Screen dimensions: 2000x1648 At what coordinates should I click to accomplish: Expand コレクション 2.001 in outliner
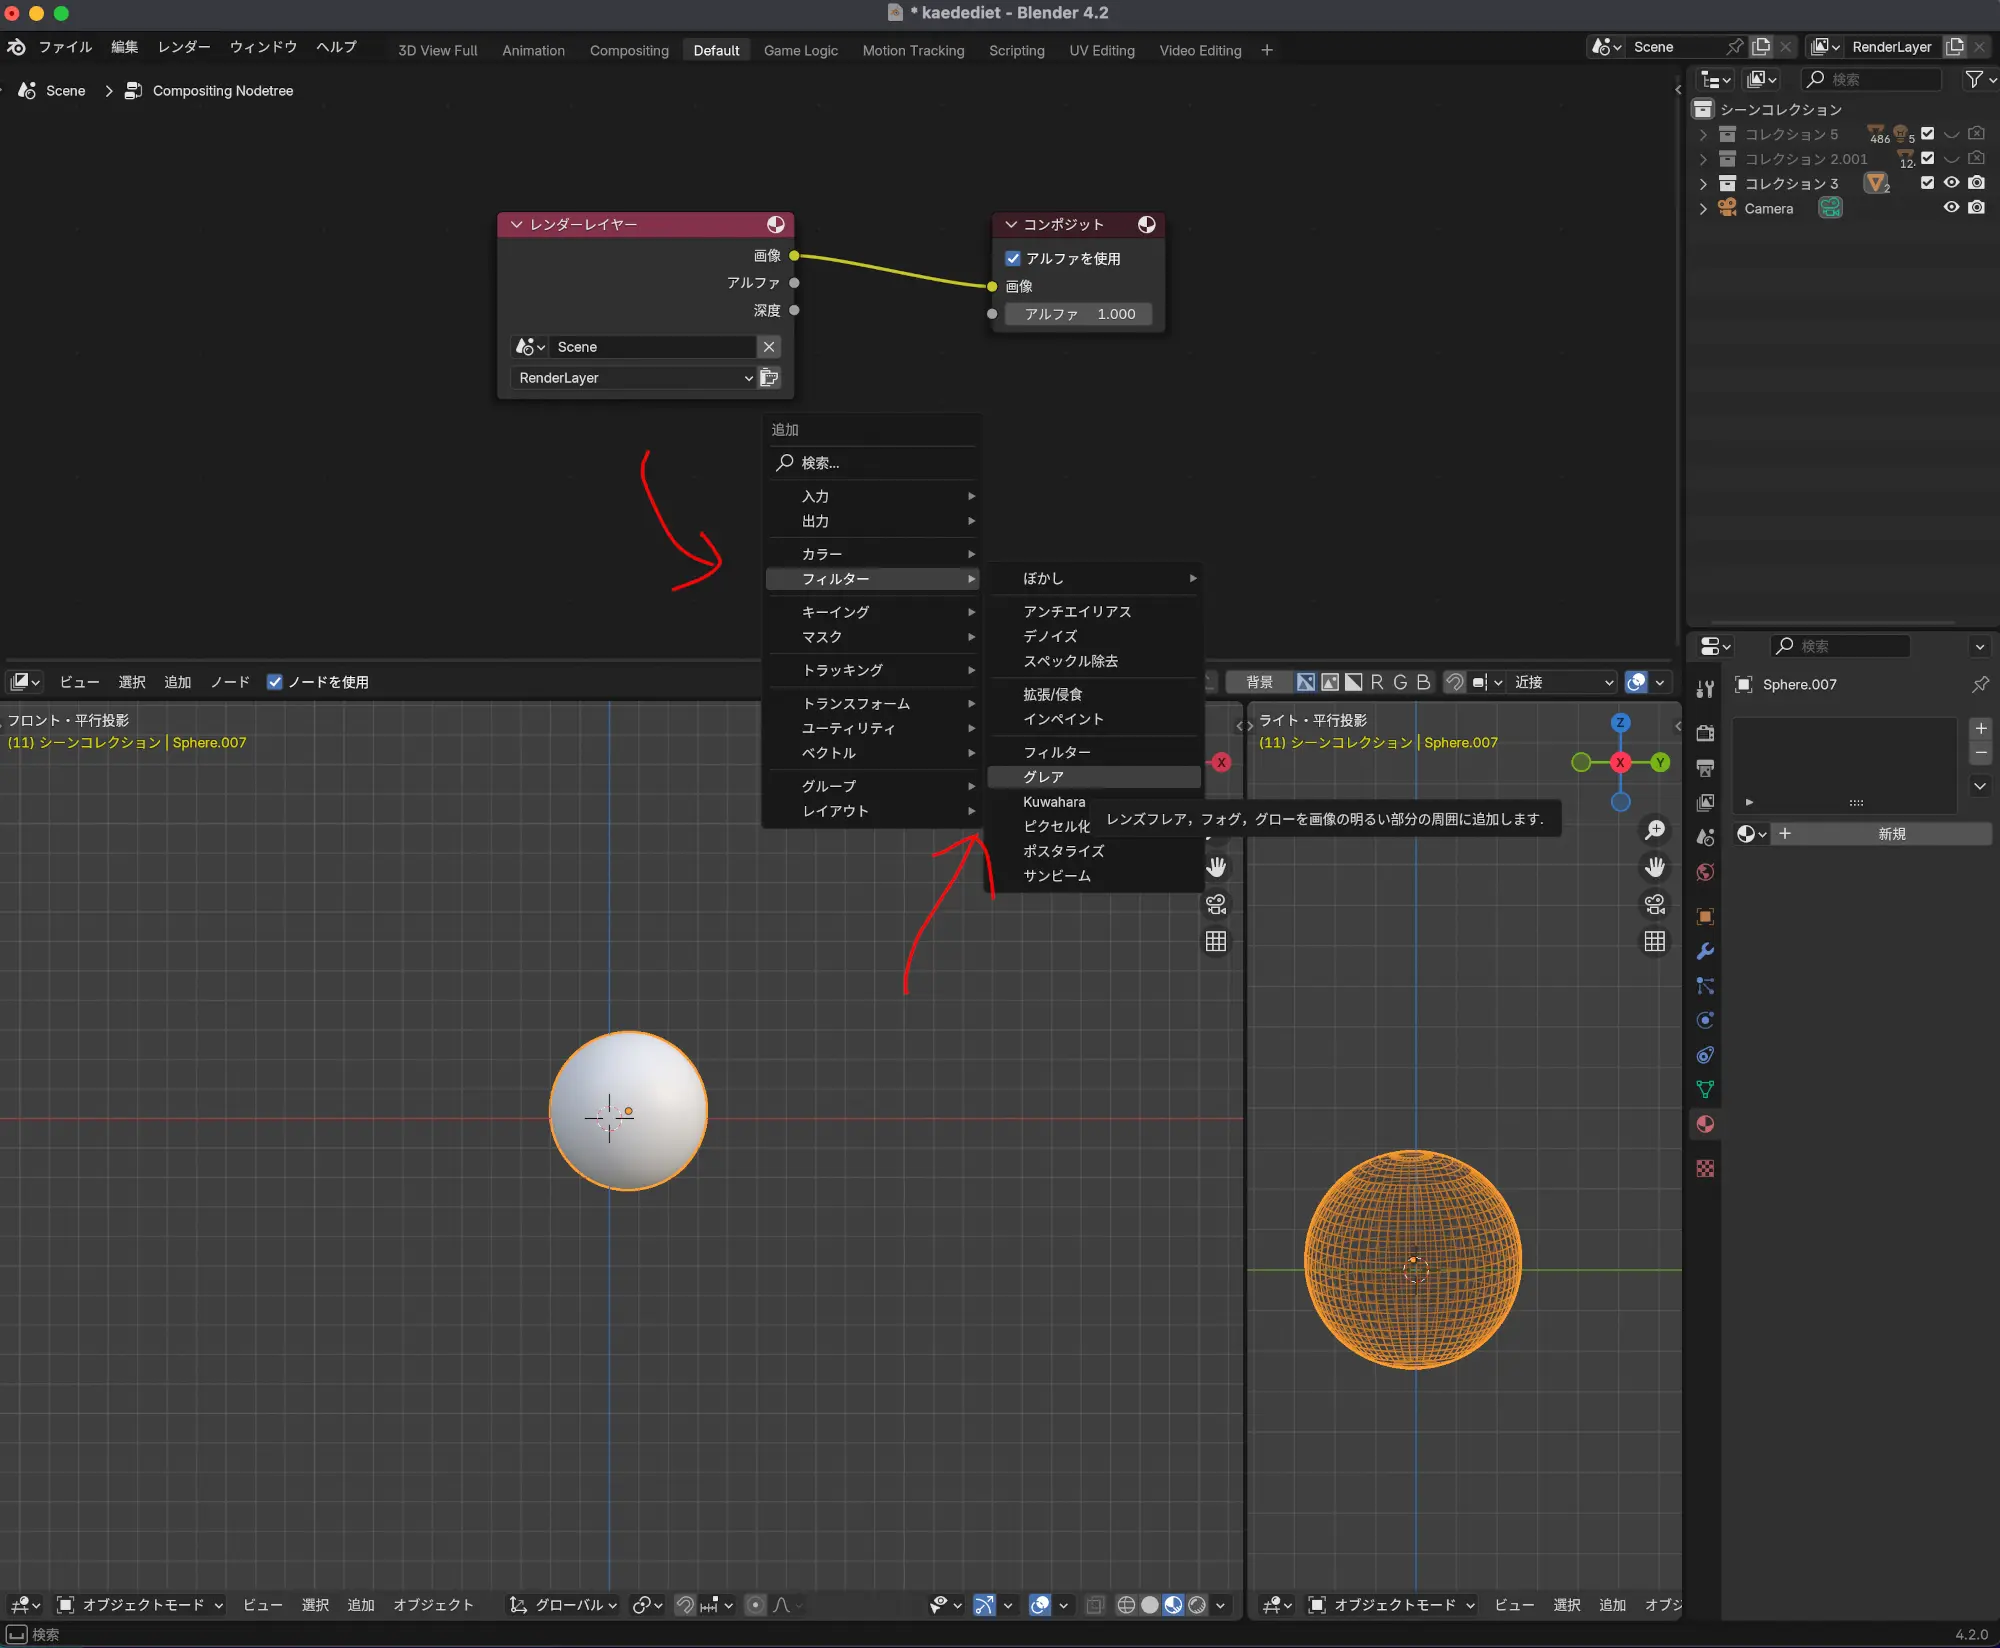(x=1703, y=159)
